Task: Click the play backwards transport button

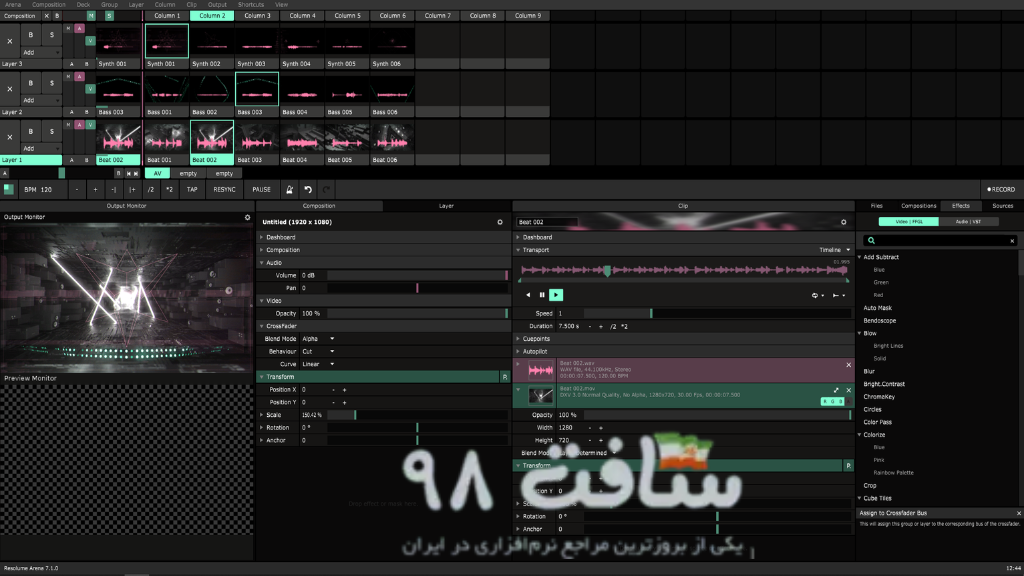Action: [x=528, y=295]
